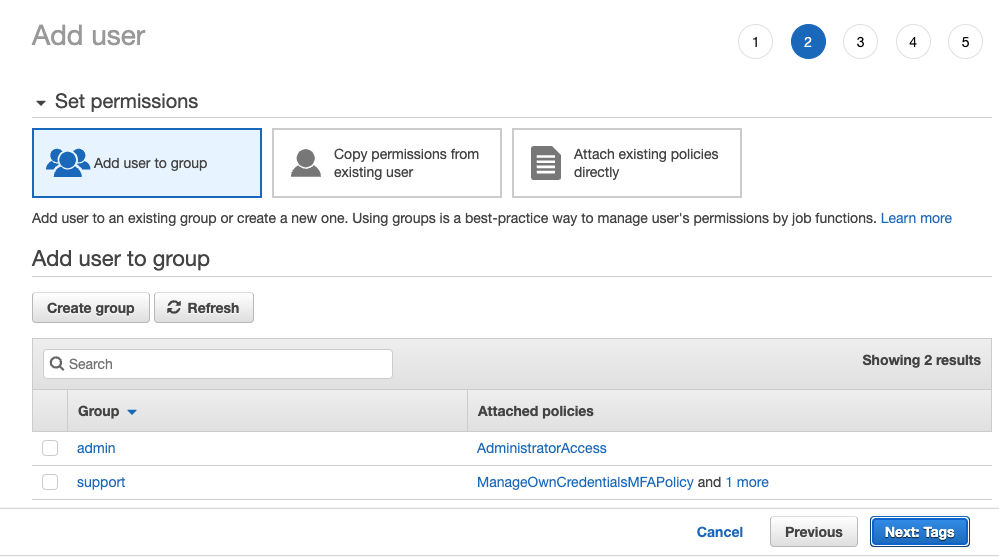Select wizard step 5 circle
Screen dimensions: 999x557
(x=965, y=42)
